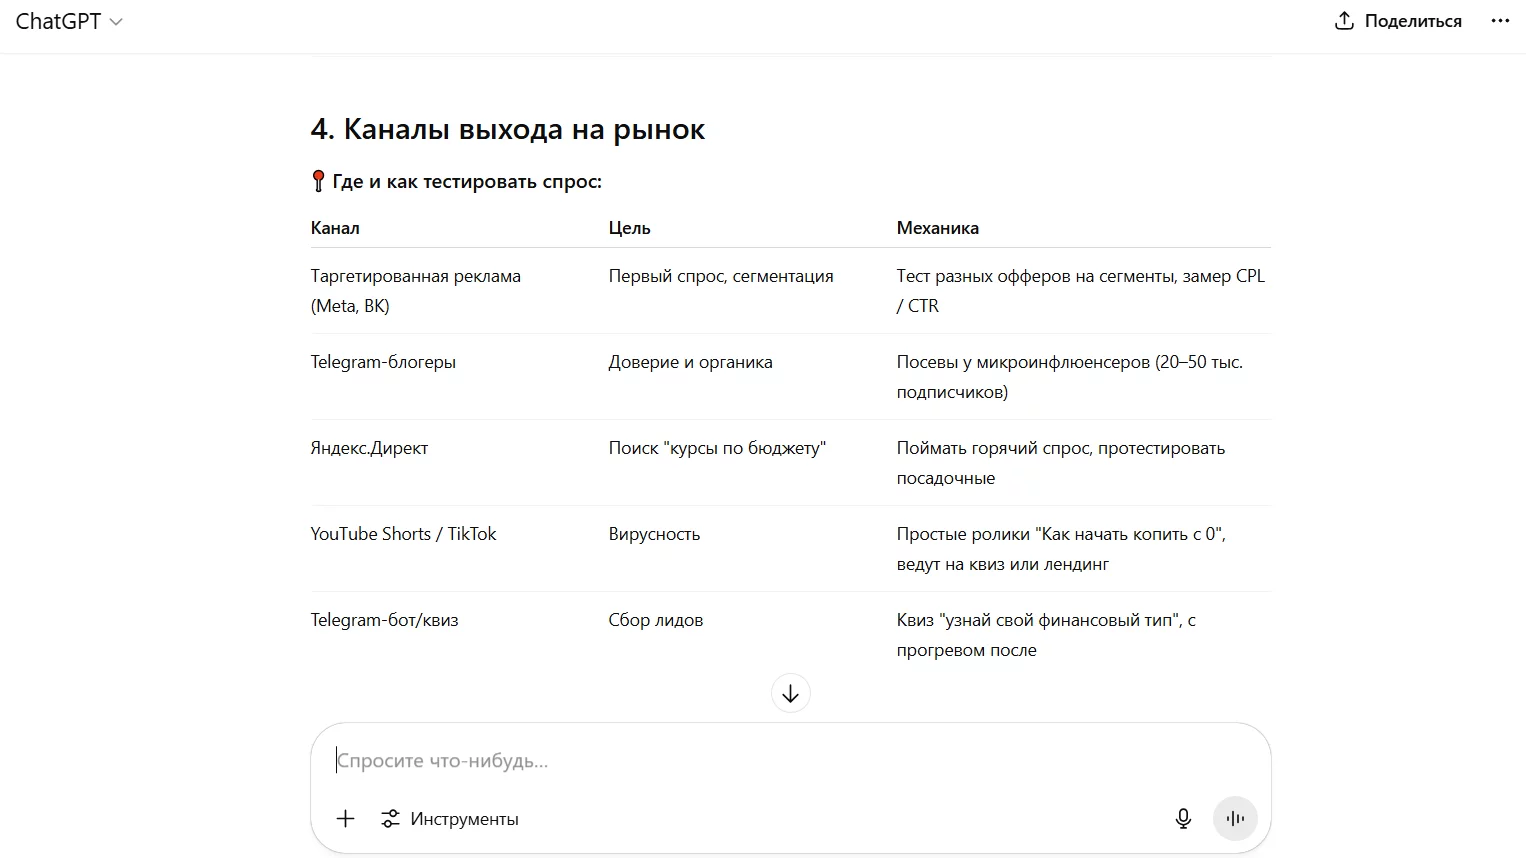Click the upload arrow share icon
This screenshot has height=858, width=1526.
pyautogui.click(x=1344, y=21)
